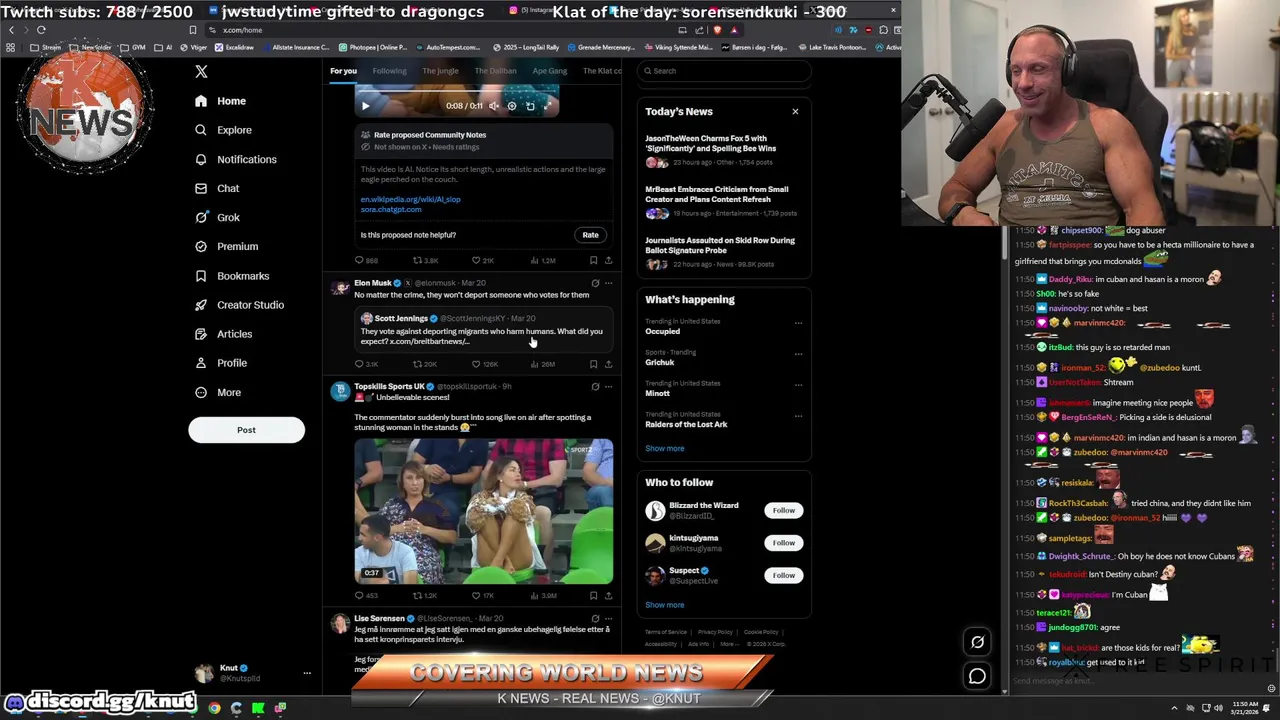Open Explore page from sidebar
Viewport: 1280px width, 720px height.
pyautogui.click(x=223, y=130)
